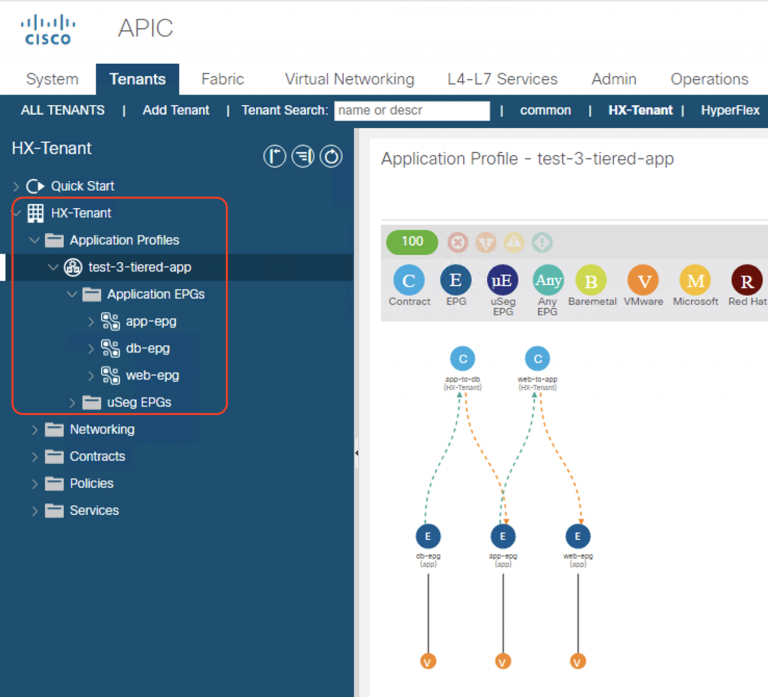This screenshot has height=697, width=768.
Task: Click the major fault orange icon
Action: click(x=486, y=242)
